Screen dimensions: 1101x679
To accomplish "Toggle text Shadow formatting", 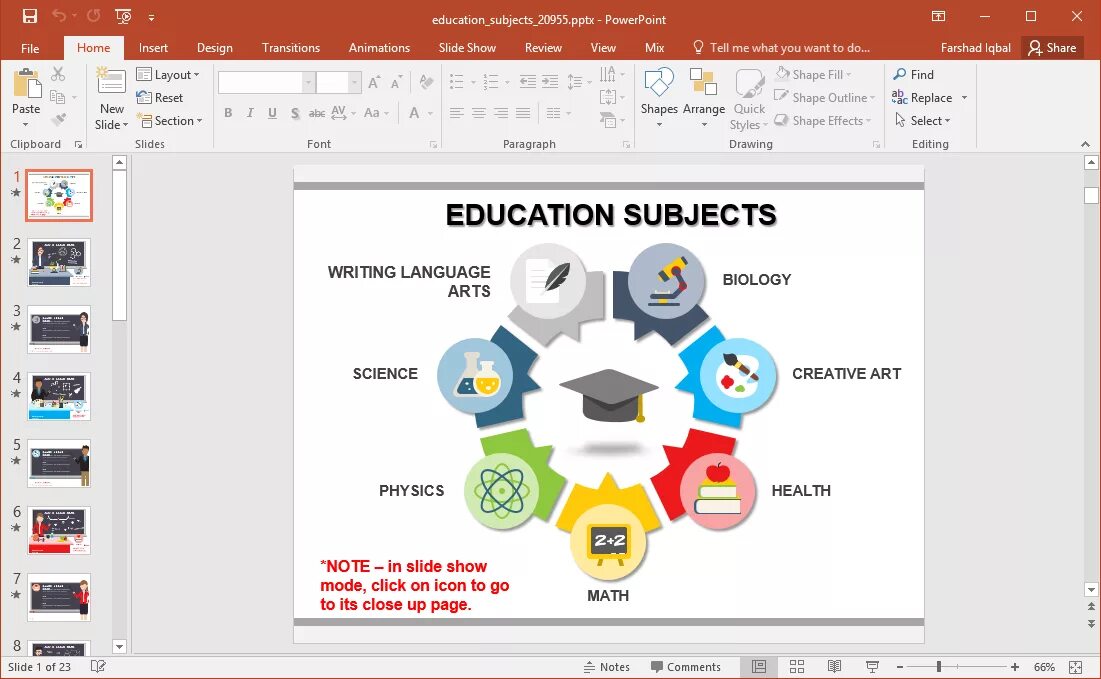I will (295, 113).
